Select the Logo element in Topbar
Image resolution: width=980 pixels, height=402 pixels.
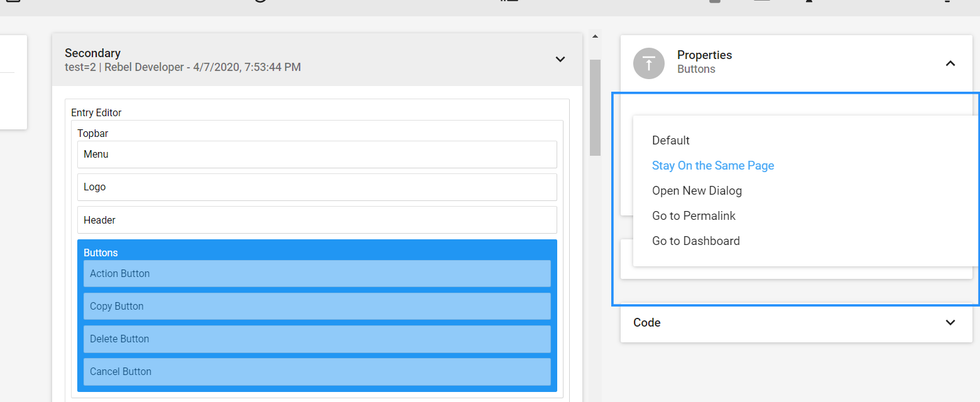(x=316, y=187)
